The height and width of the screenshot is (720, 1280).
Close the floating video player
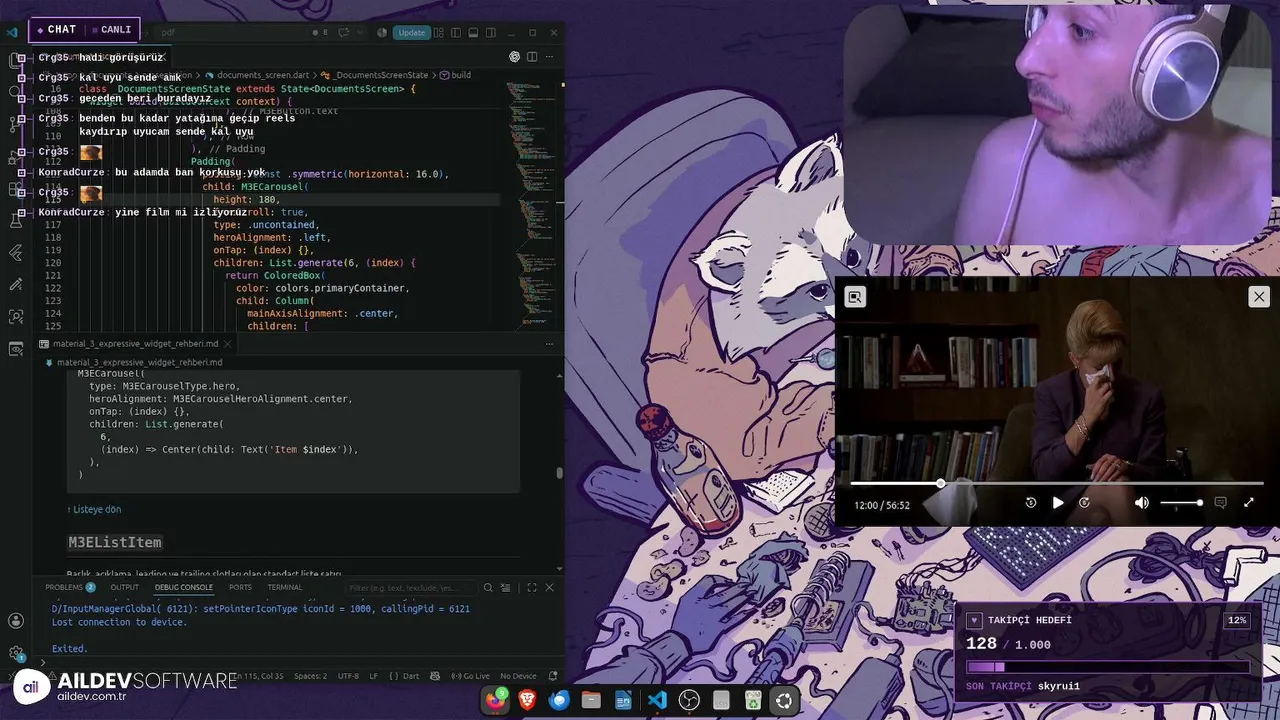tap(1259, 296)
